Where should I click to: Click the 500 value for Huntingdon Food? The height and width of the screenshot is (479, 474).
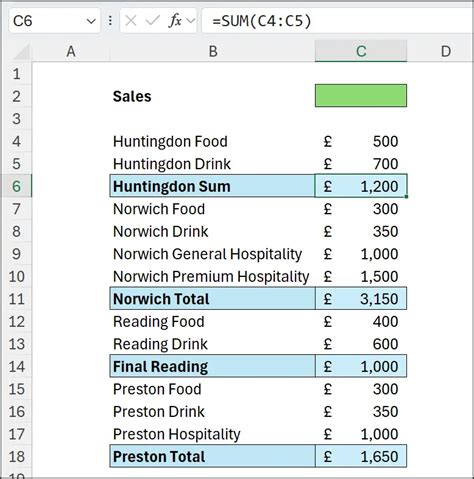tap(361, 141)
